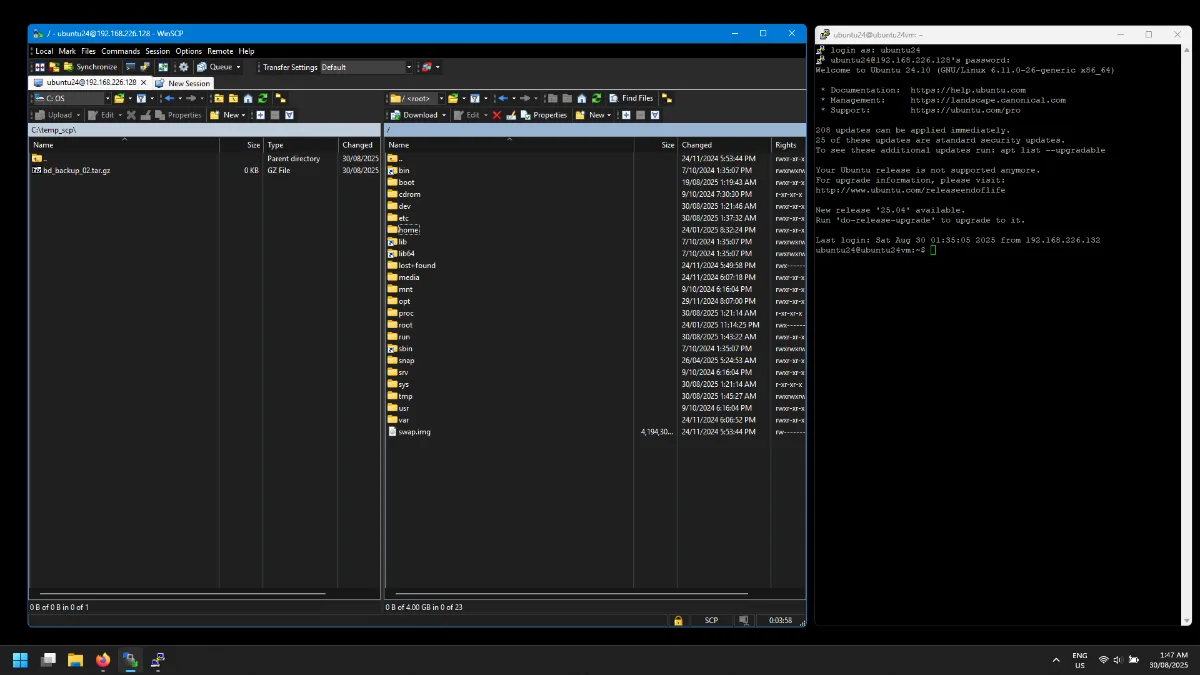Expand the Queue dropdown arrow
This screenshot has width=1200, height=675.
click(x=239, y=67)
